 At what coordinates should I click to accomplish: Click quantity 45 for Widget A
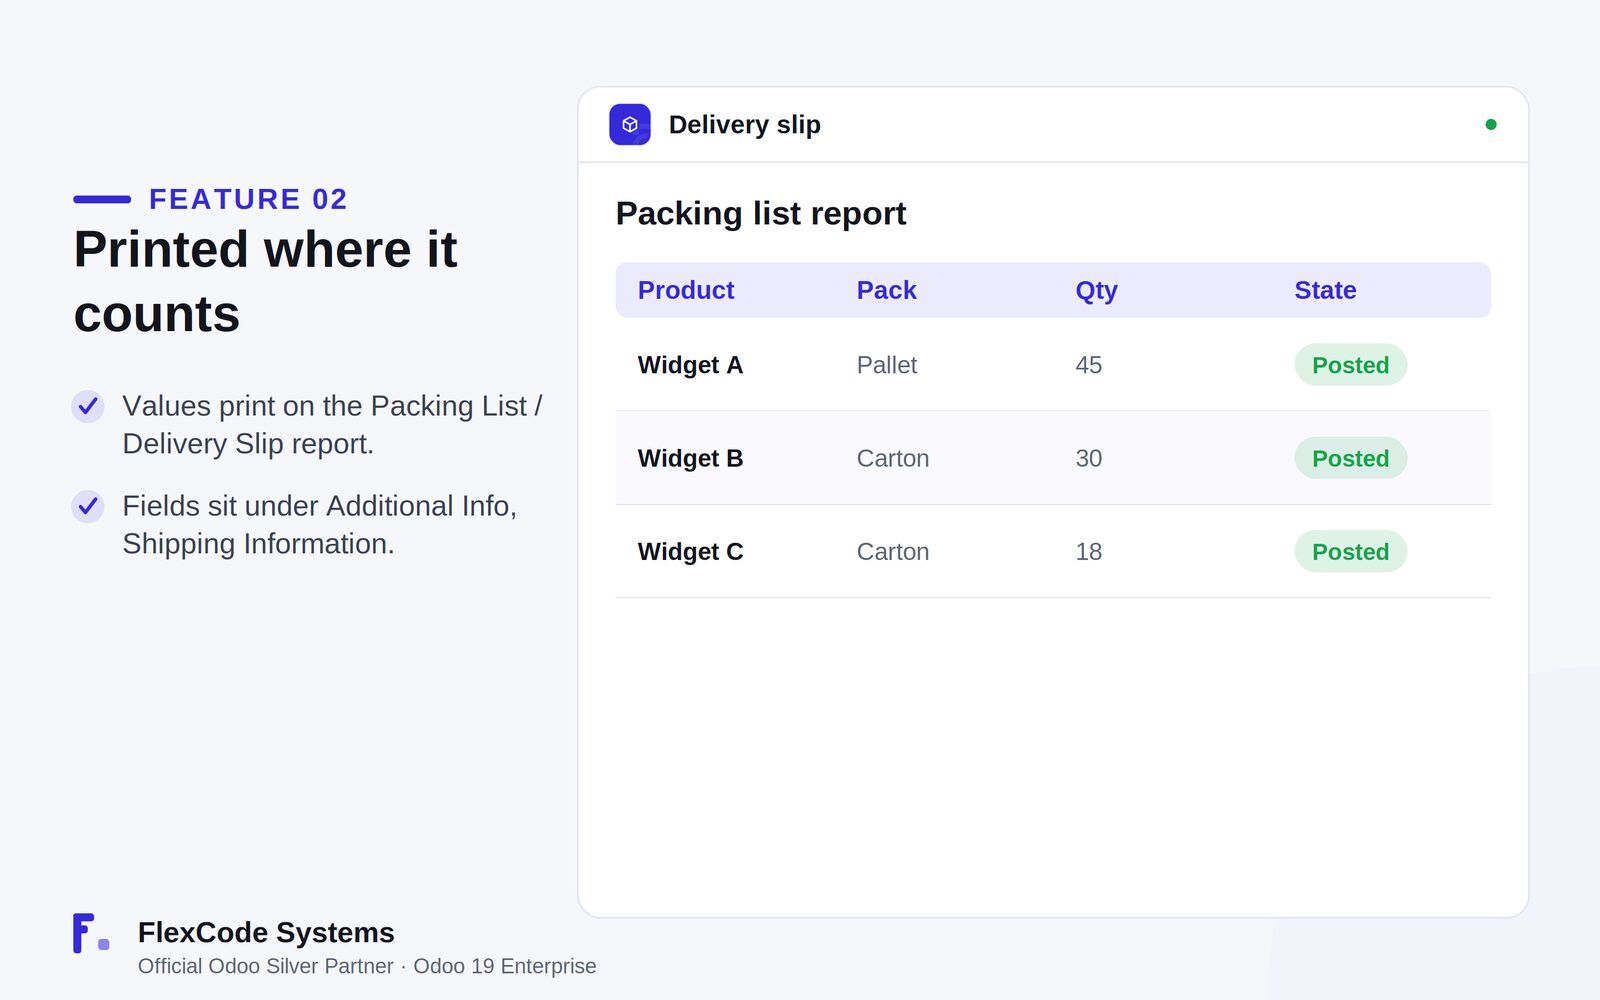point(1089,365)
